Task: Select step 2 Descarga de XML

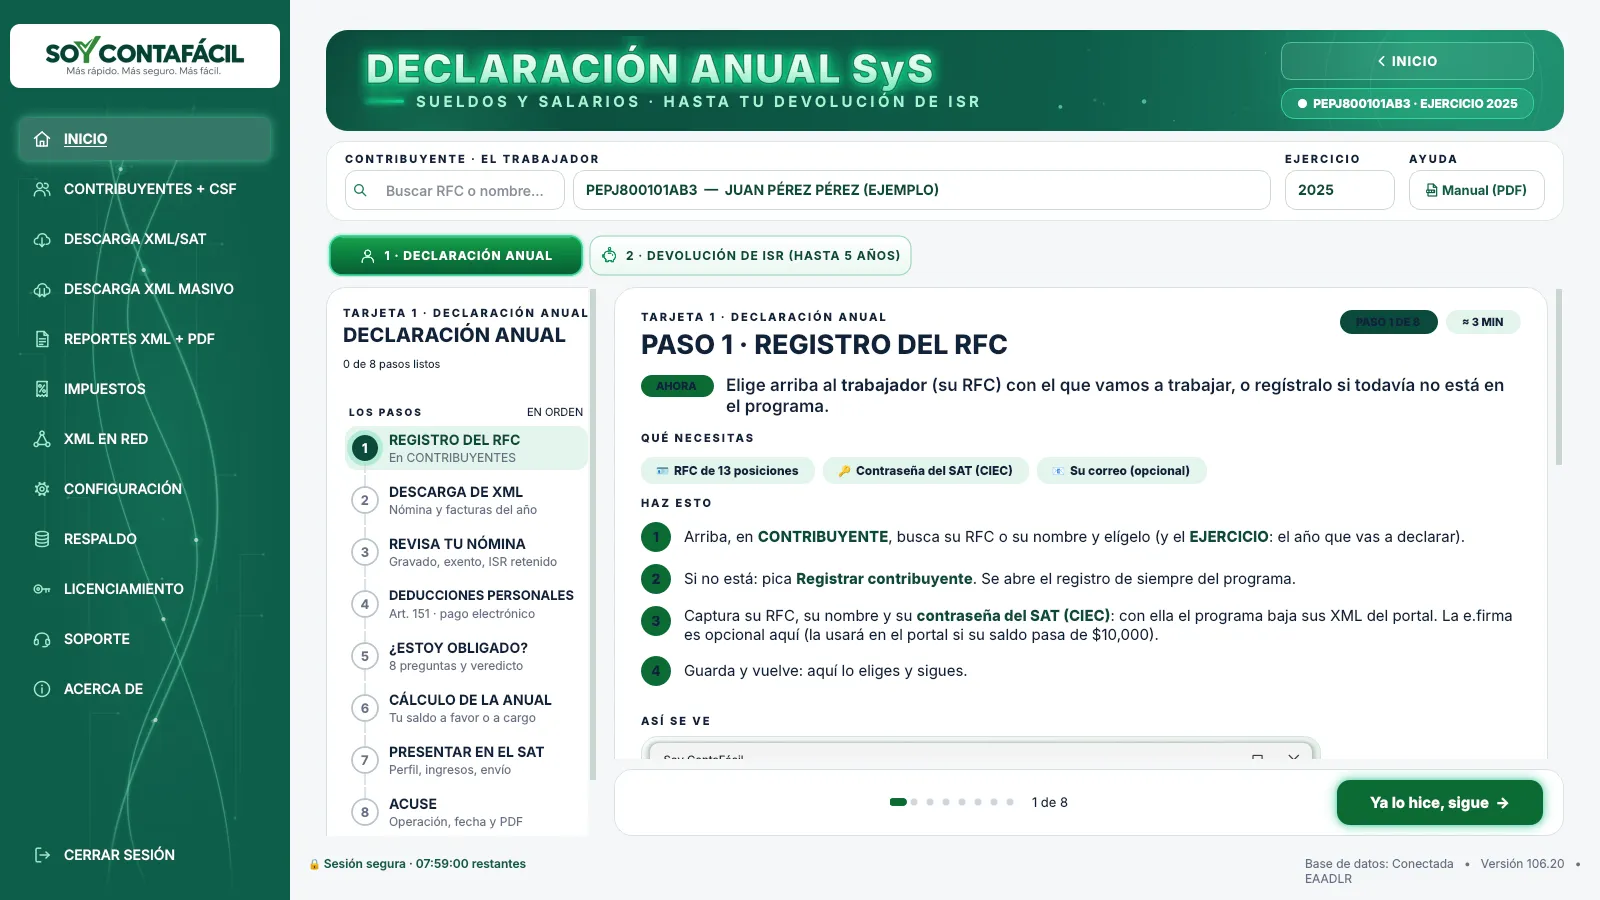Action: pos(466,500)
